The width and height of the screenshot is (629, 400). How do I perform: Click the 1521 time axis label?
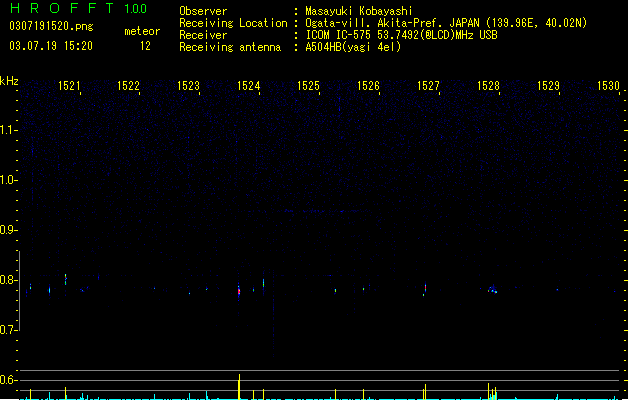[69, 86]
